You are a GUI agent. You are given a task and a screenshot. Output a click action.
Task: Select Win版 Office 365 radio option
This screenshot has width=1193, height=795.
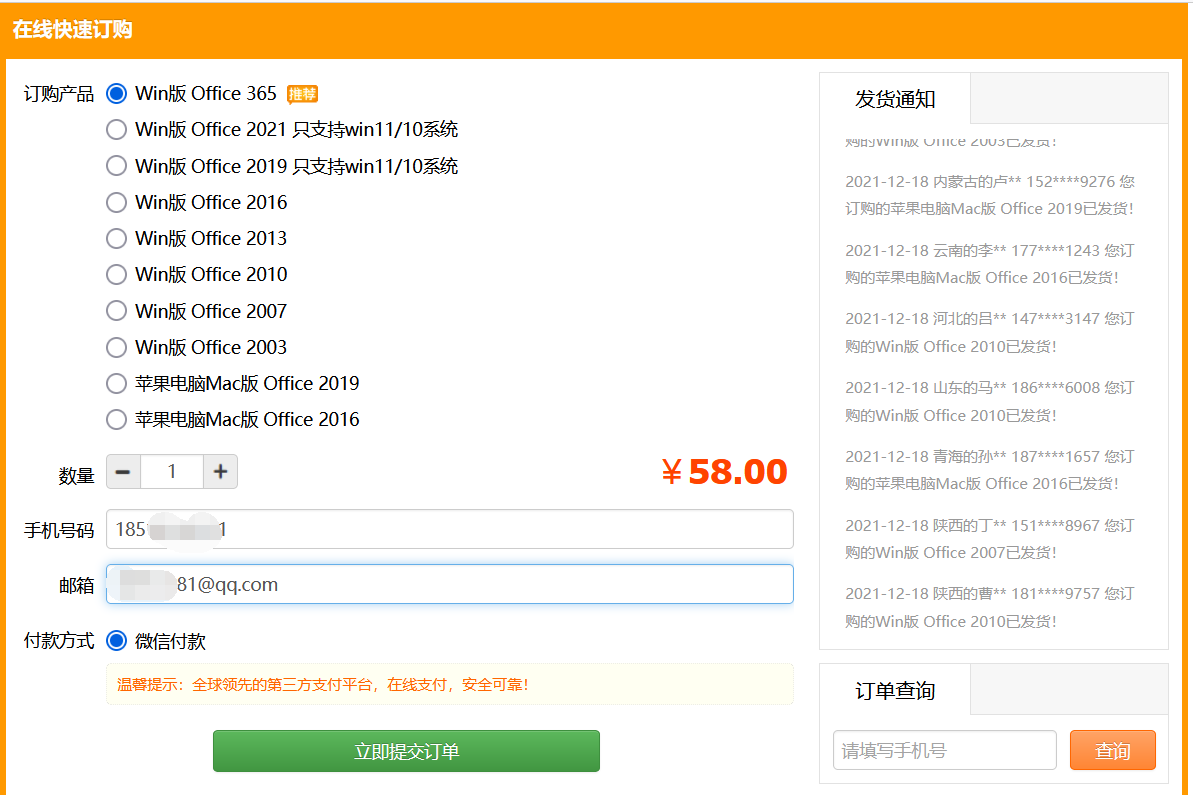click(x=116, y=94)
